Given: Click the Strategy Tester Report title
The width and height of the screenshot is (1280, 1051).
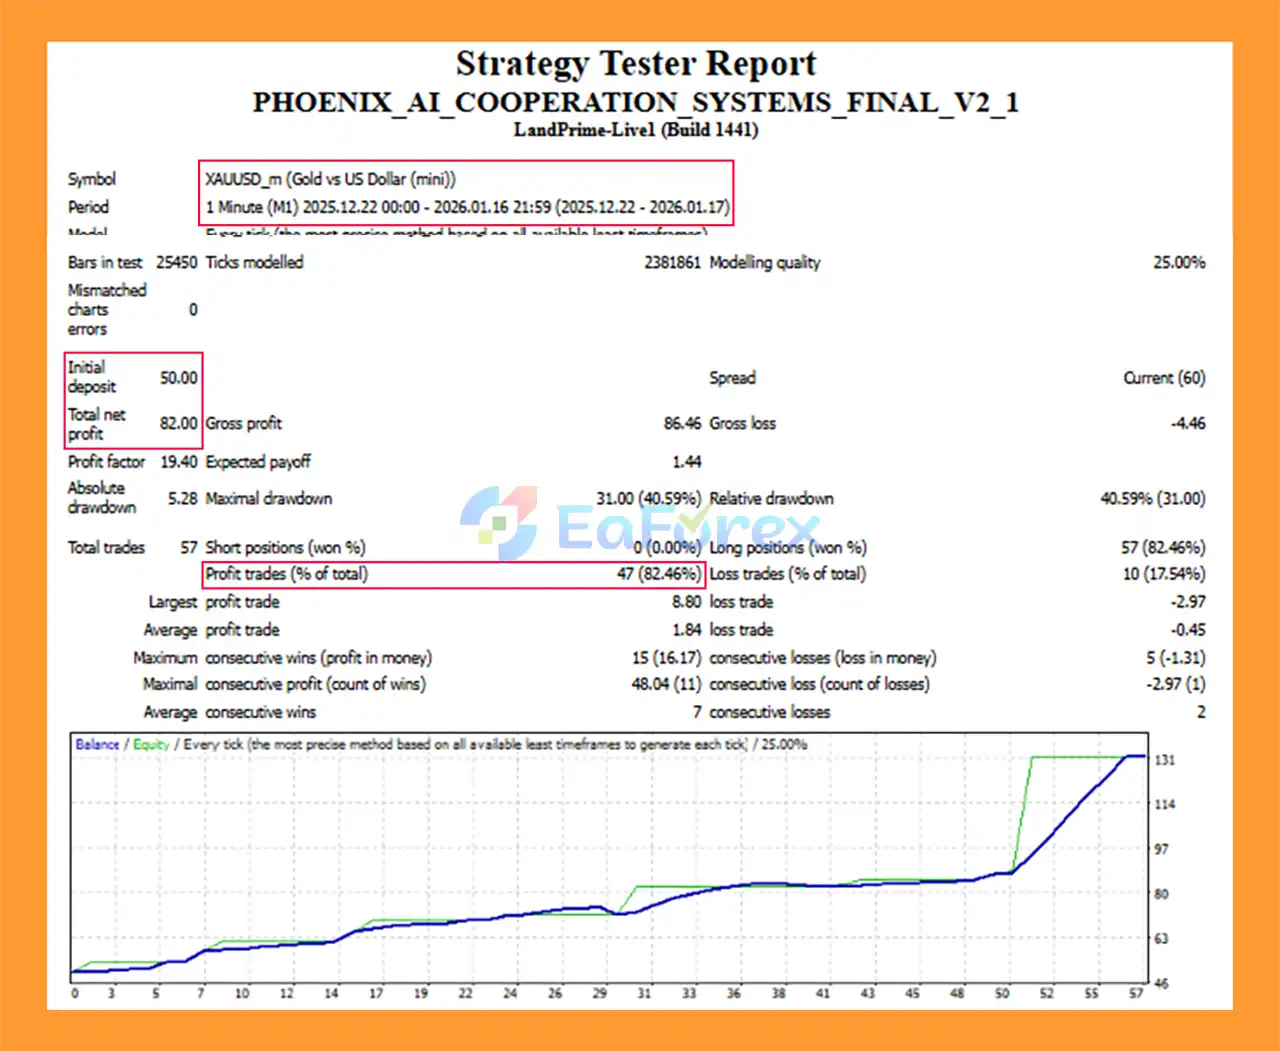Looking at the screenshot, I should [636, 64].
